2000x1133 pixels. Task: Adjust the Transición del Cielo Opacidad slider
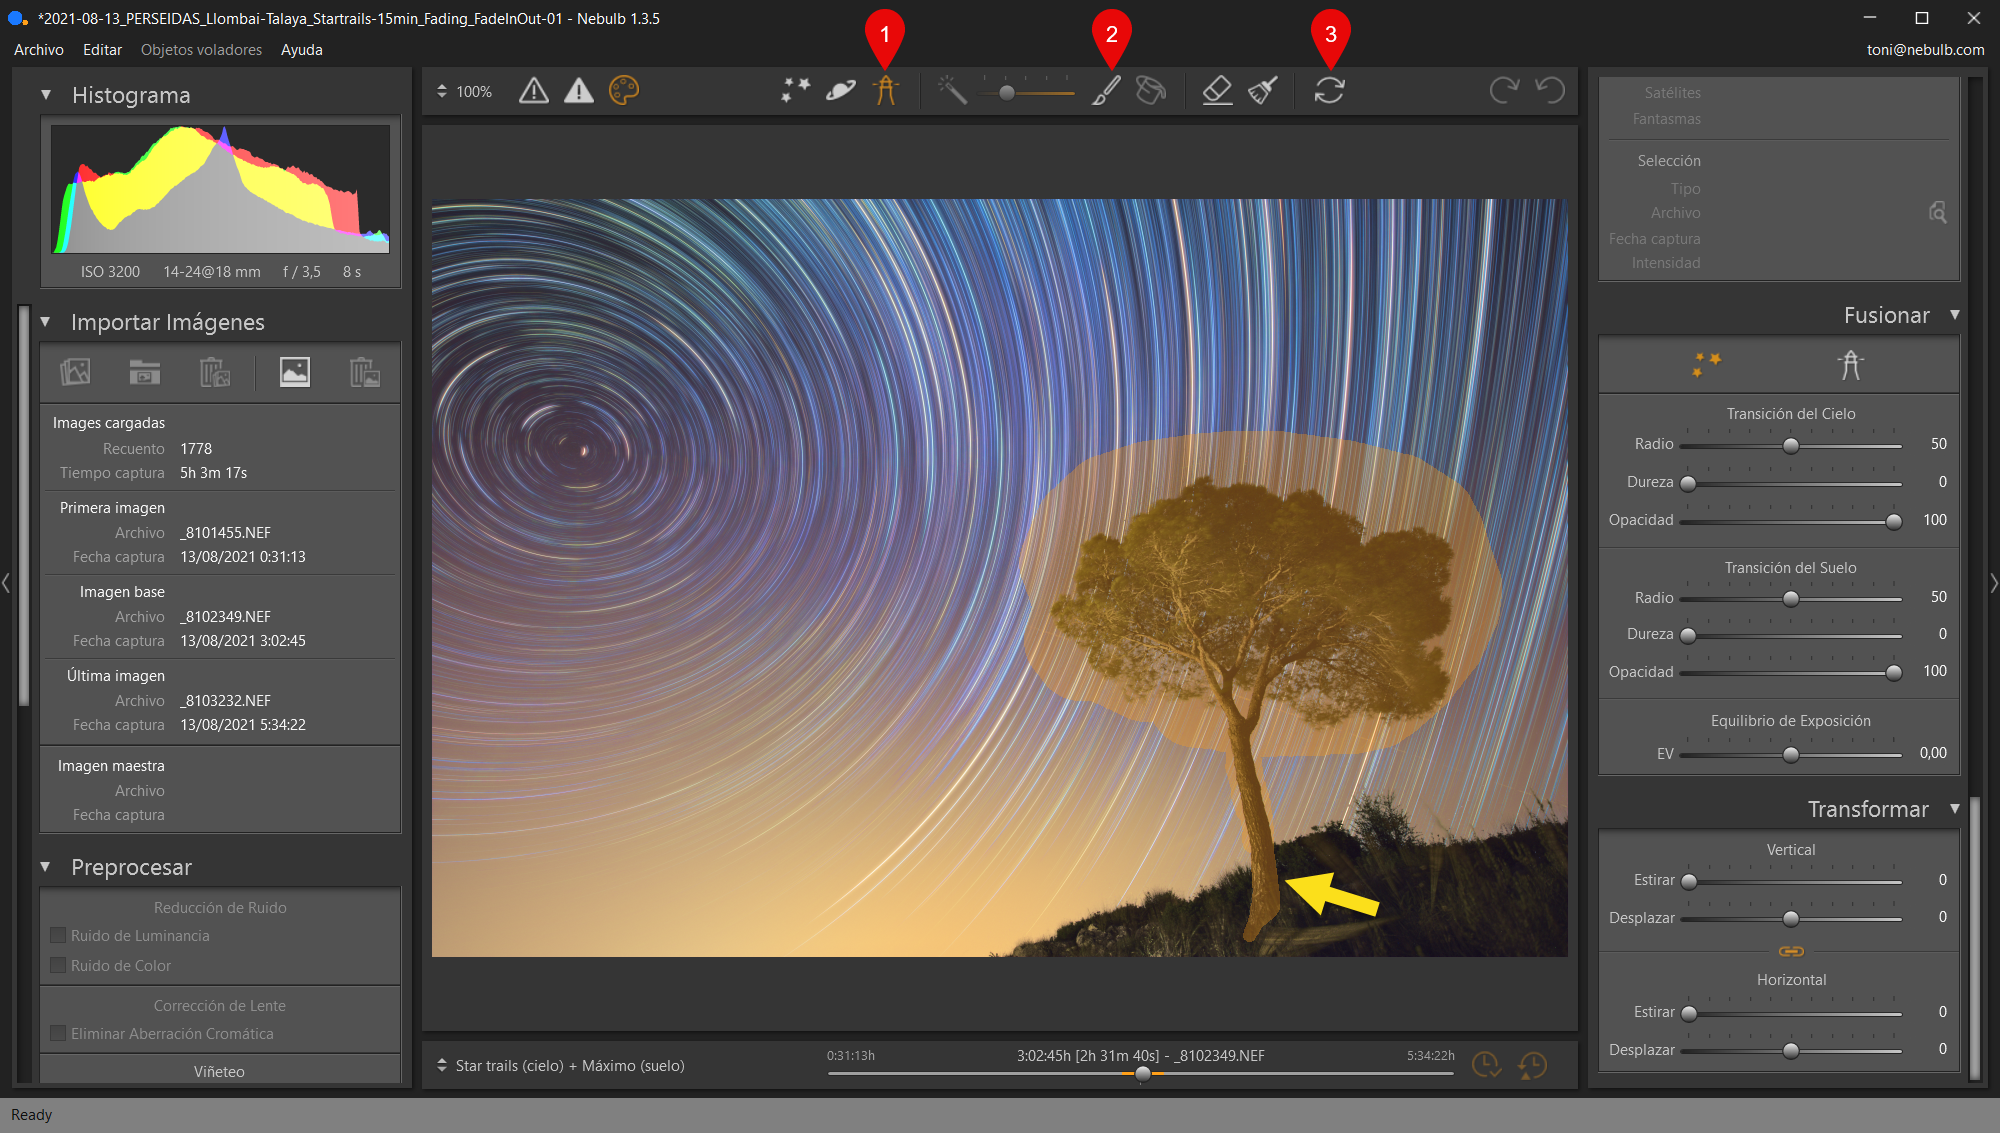pyautogui.click(x=1790, y=521)
